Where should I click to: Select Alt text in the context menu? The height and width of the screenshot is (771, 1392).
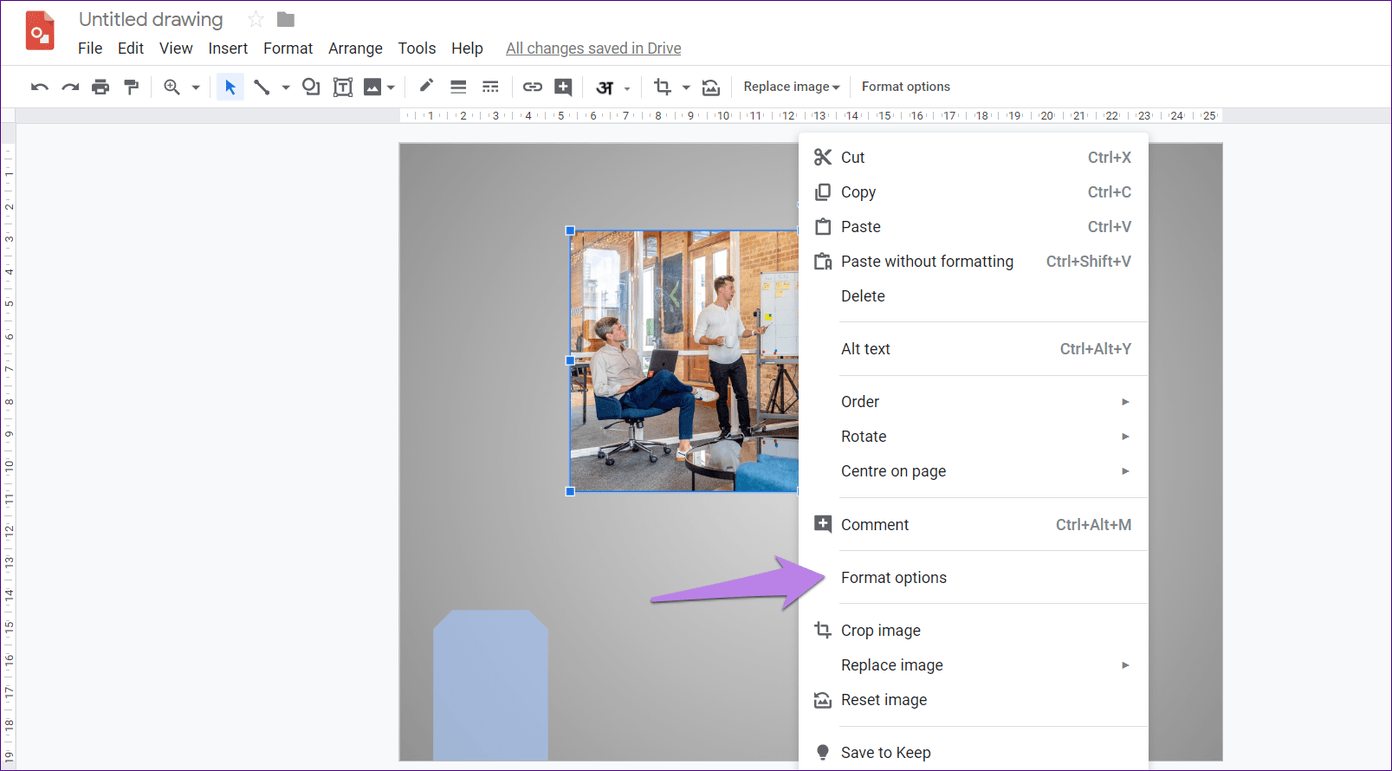click(x=973, y=349)
